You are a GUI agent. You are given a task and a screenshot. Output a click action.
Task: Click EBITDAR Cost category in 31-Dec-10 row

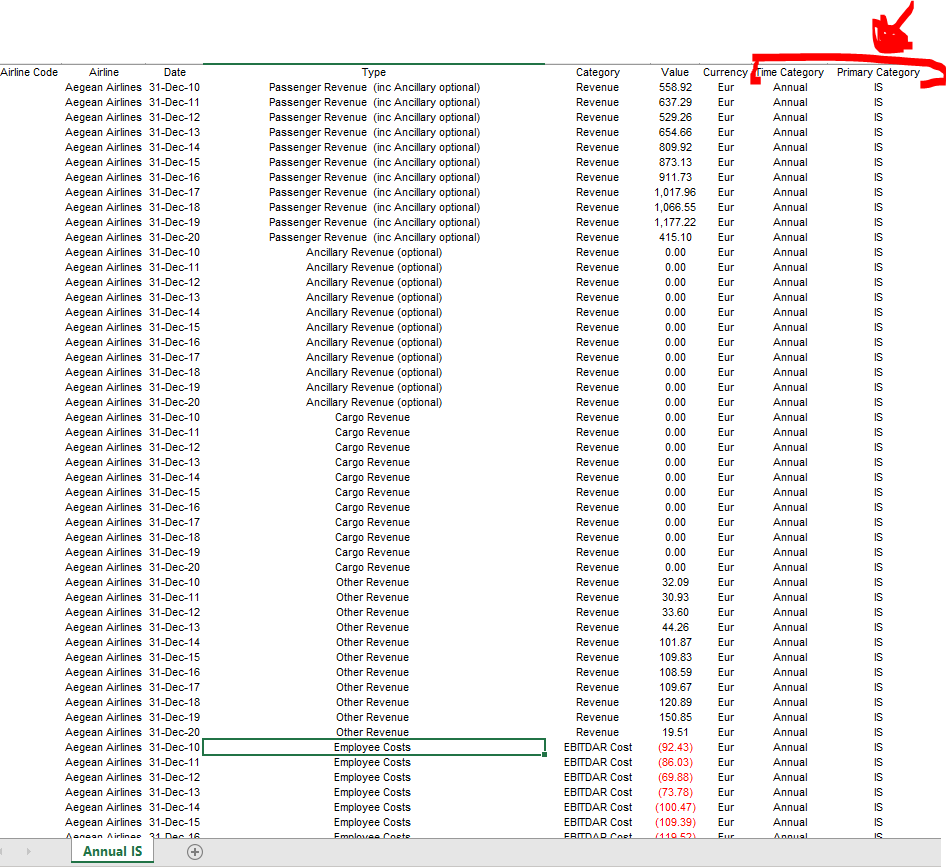[598, 748]
